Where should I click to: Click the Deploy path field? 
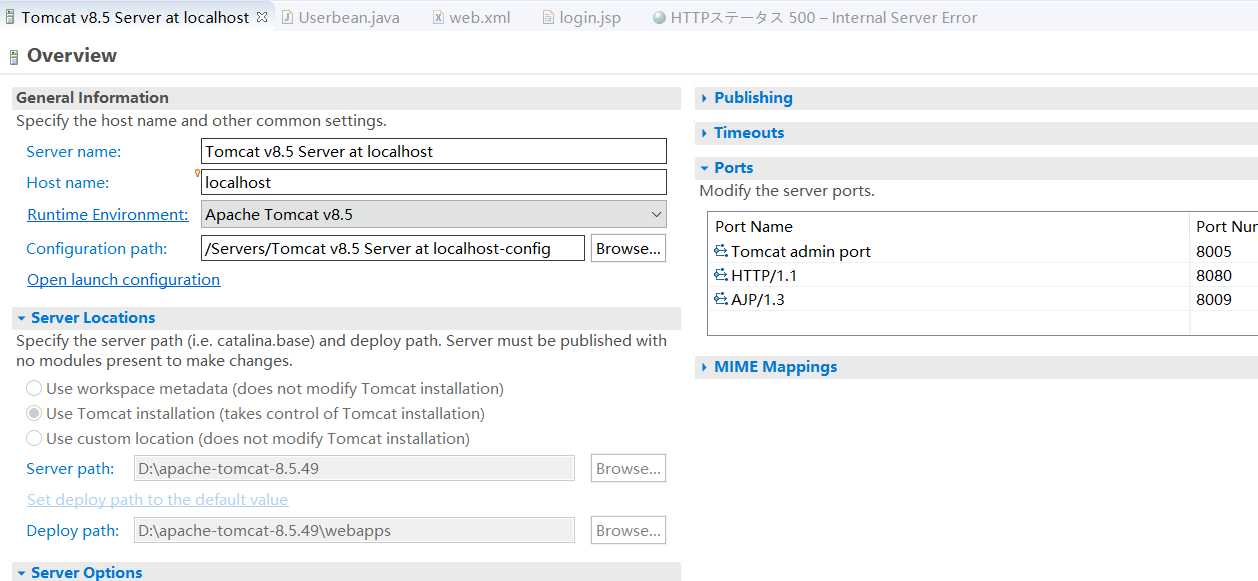click(354, 530)
